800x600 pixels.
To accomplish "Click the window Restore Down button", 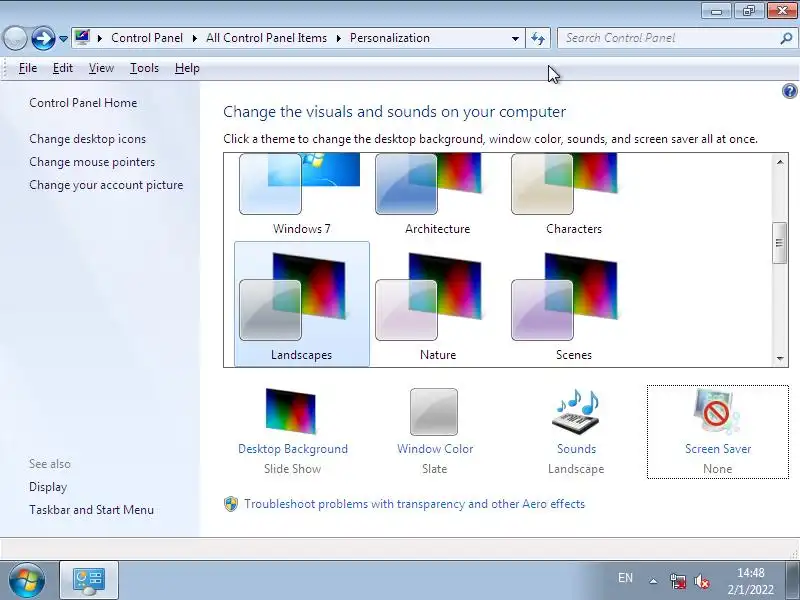I will (749, 11).
